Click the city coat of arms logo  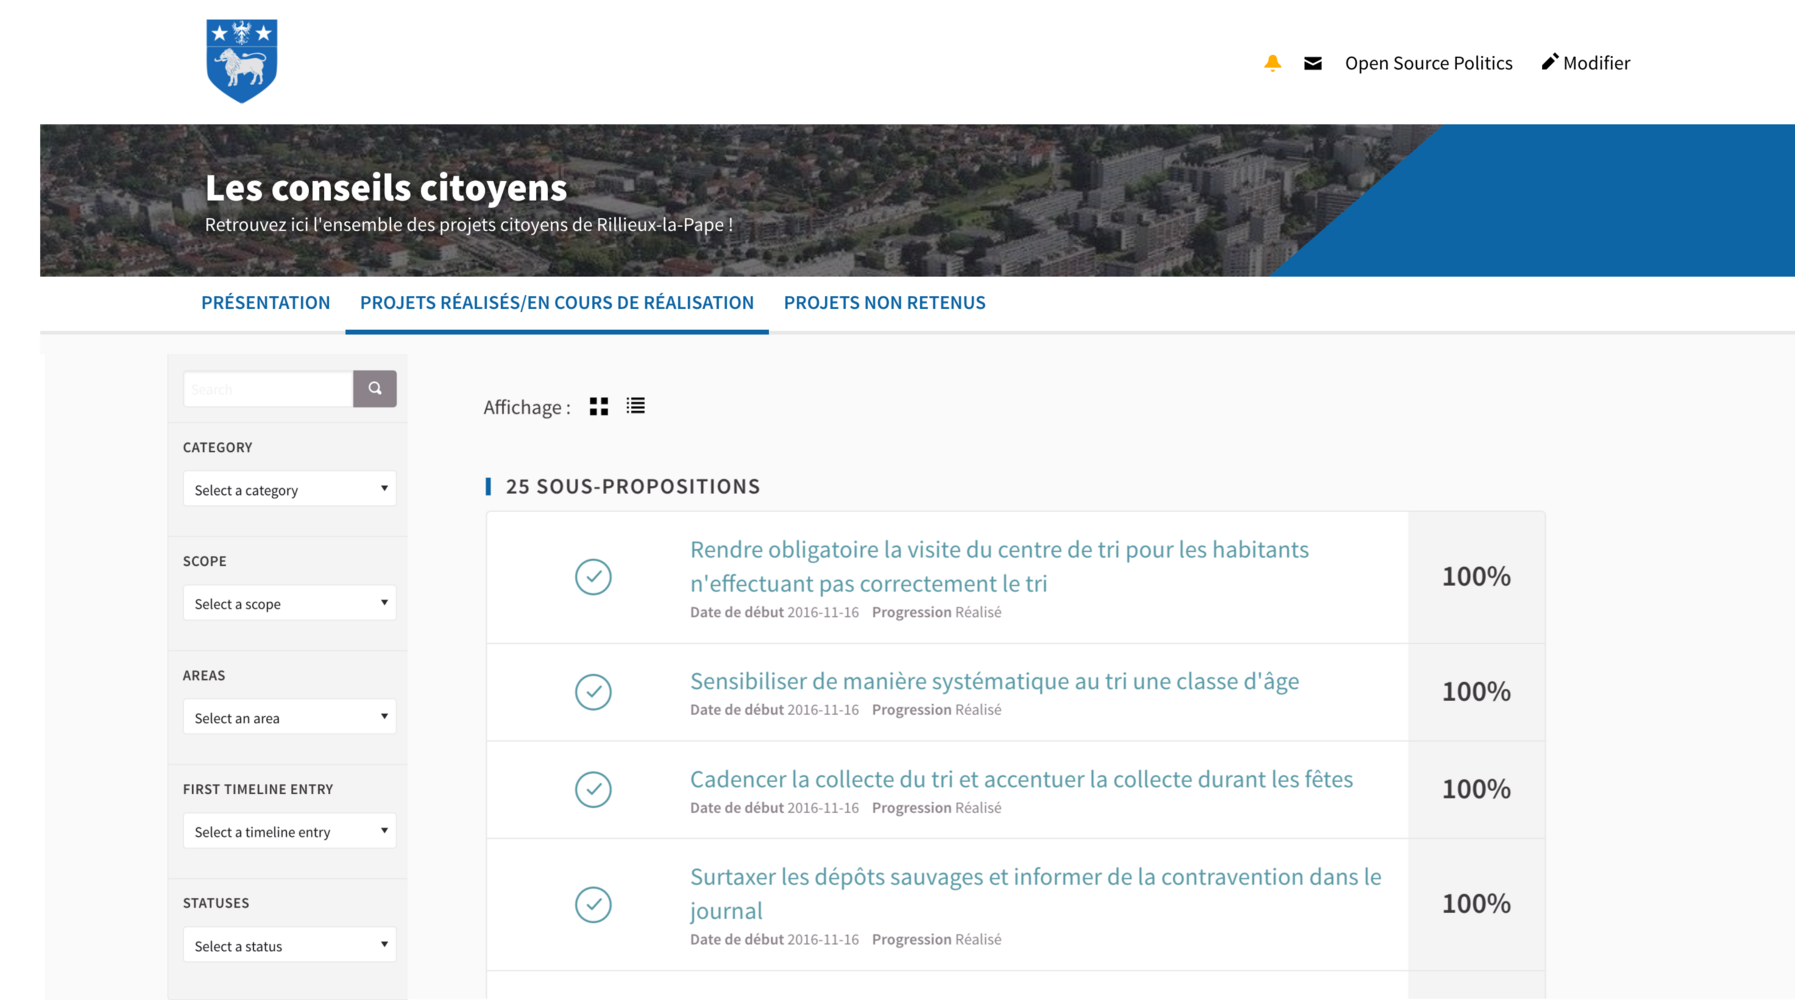tap(241, 61)
